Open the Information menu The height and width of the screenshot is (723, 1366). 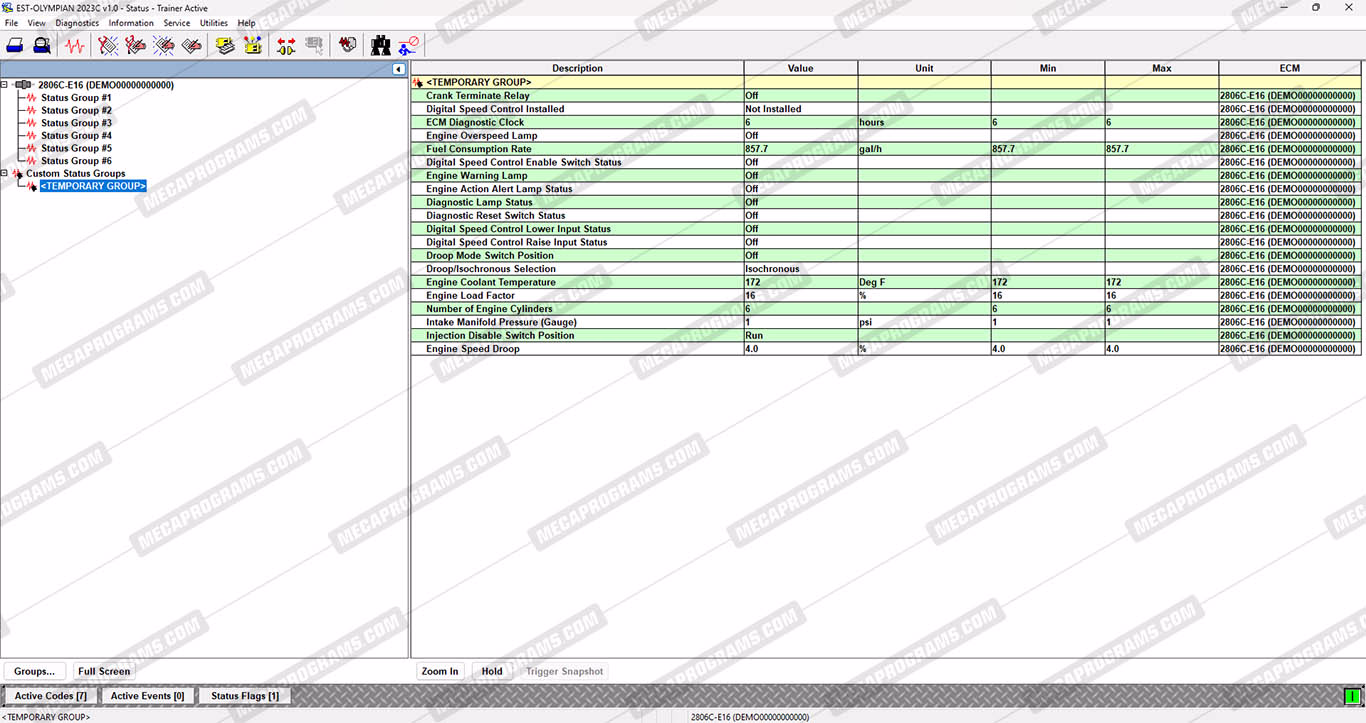point(131,23)
